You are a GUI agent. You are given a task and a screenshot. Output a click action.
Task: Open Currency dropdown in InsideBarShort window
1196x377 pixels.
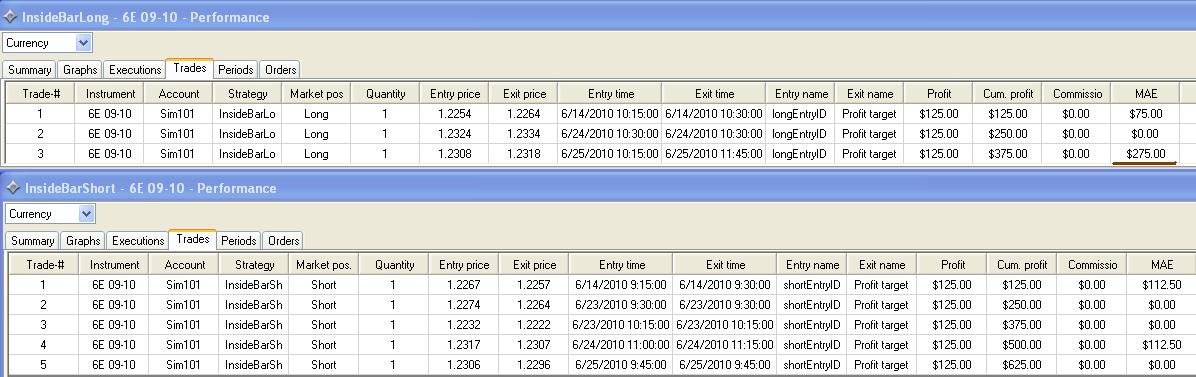pyautogui.click(x=87, y=214)
